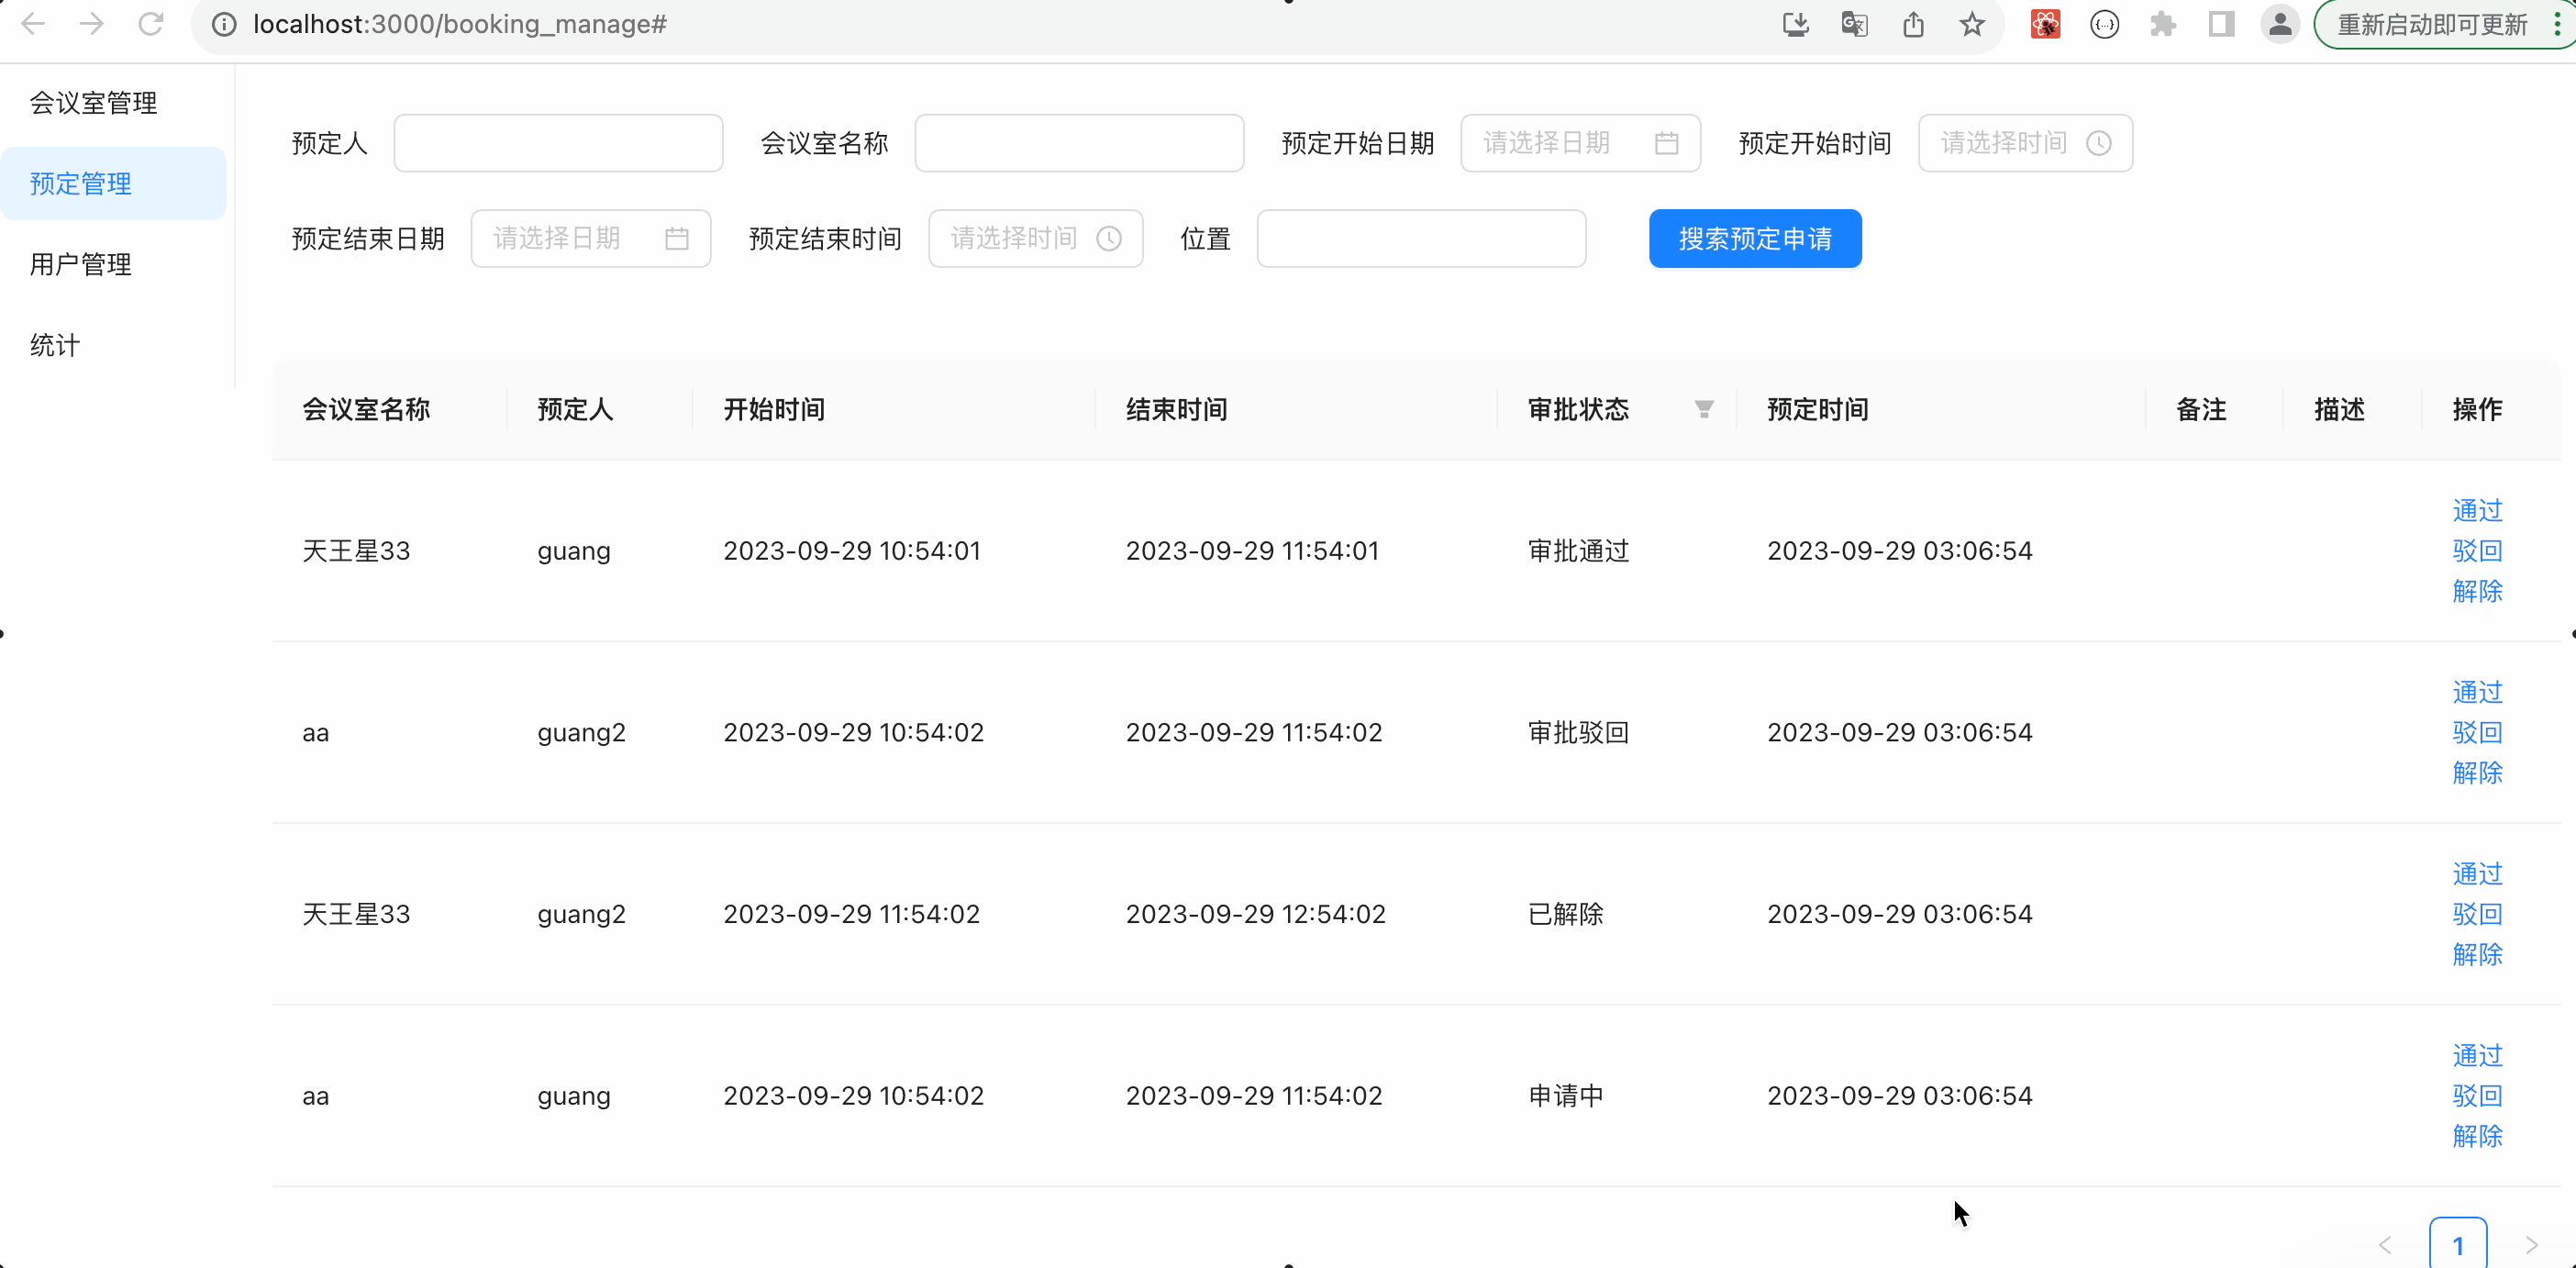Focus the 预定人 search input field
The image size is (2576, 1268).
(x=558, y=143)
